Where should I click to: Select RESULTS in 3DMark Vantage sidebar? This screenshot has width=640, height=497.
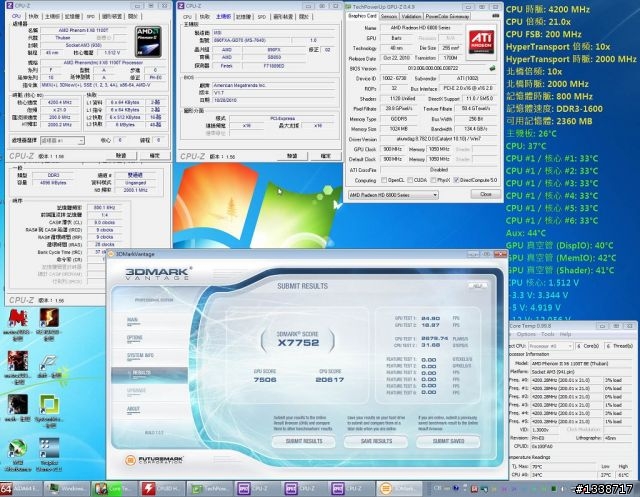(149, 374)
